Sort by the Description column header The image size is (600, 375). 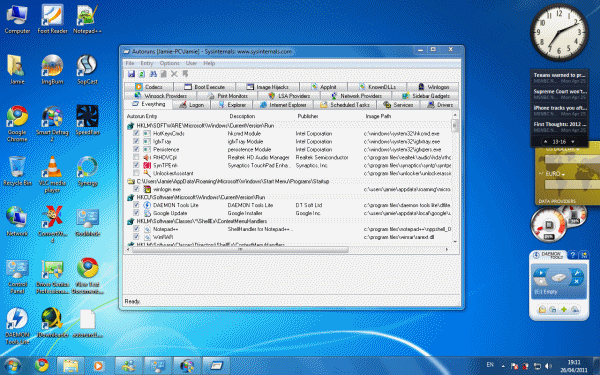point(242,116)
